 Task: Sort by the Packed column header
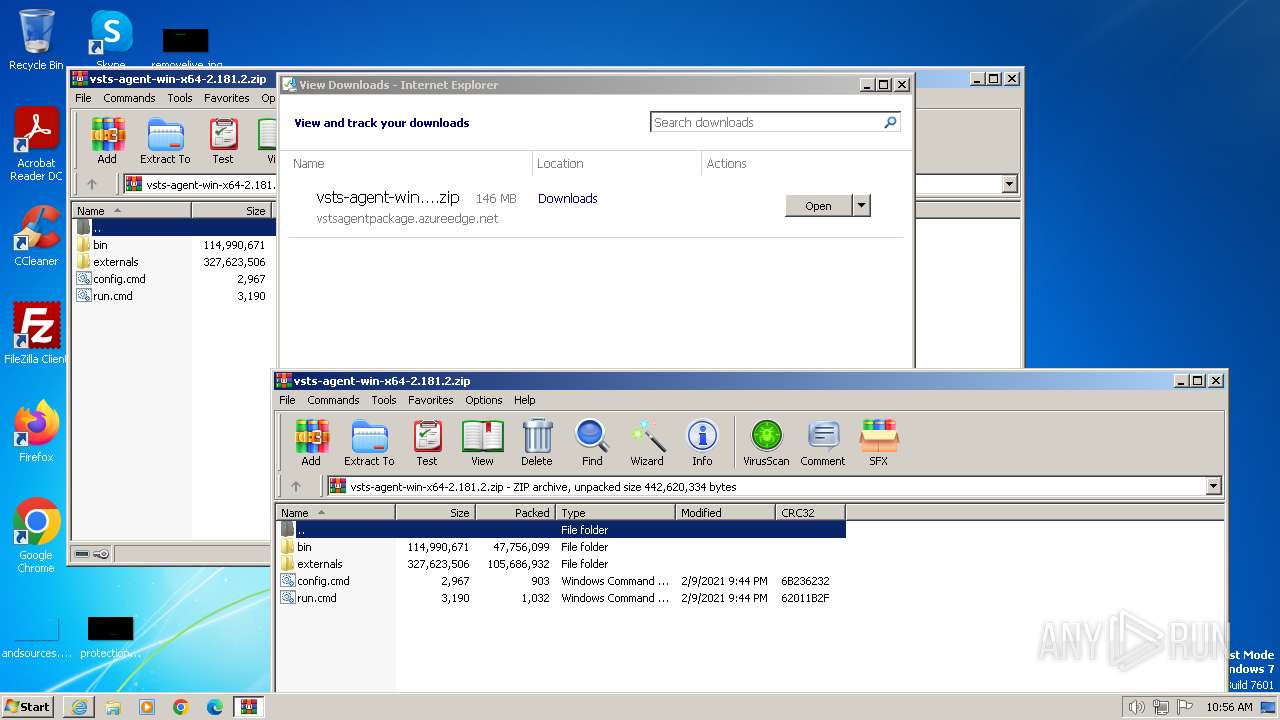click(514, 512)
